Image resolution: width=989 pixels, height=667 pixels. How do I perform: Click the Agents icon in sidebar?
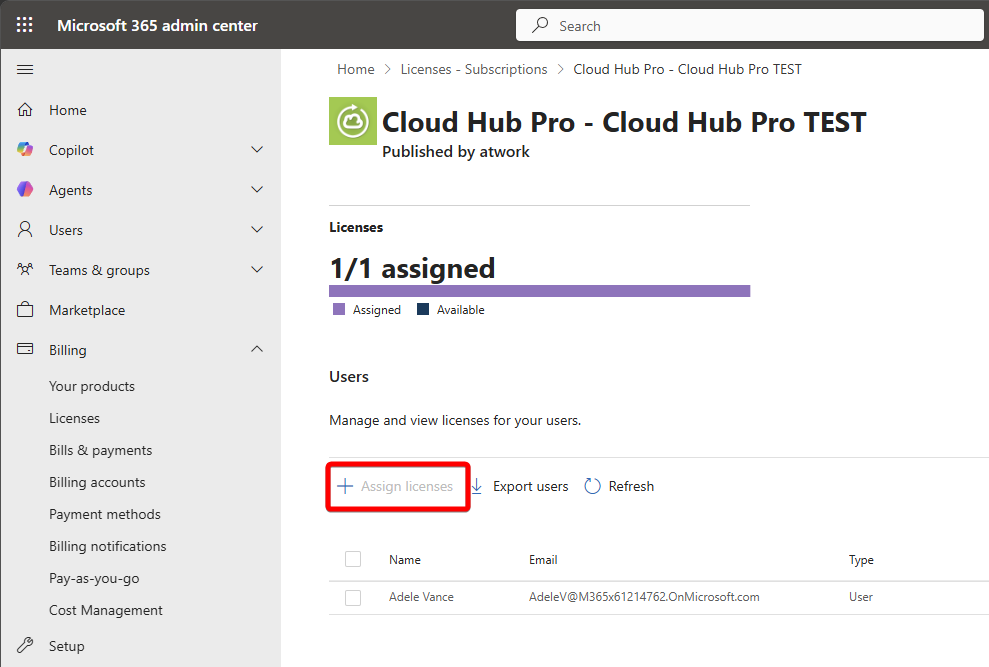tap(25, 189)
